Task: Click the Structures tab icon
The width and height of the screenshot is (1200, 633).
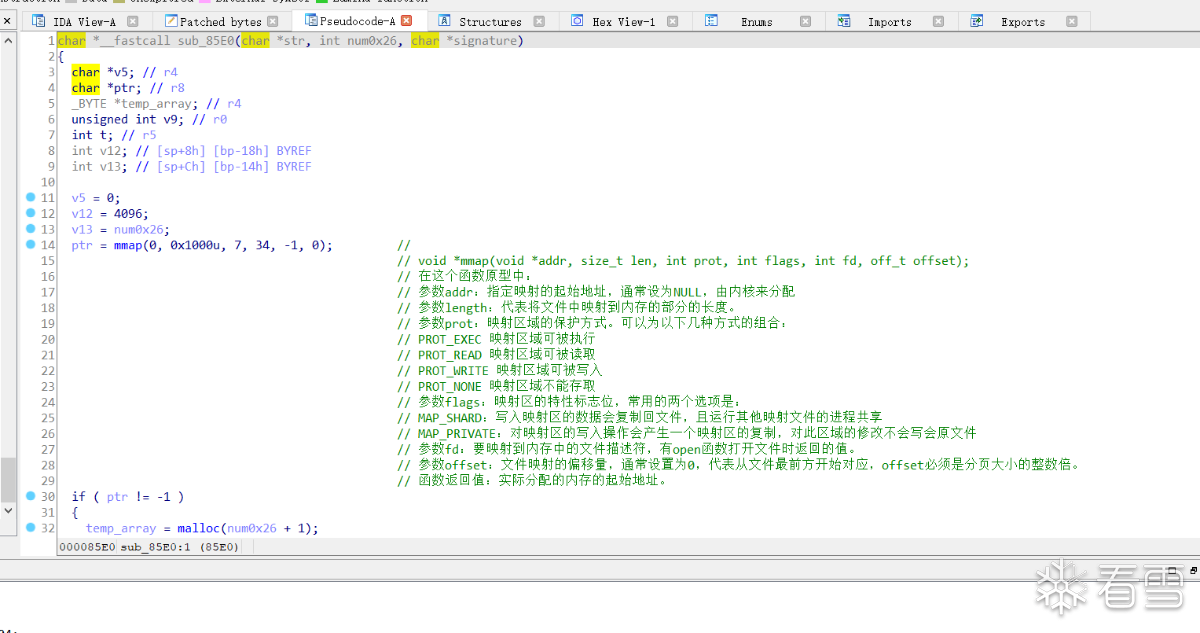Action: (x=444, y=21)
